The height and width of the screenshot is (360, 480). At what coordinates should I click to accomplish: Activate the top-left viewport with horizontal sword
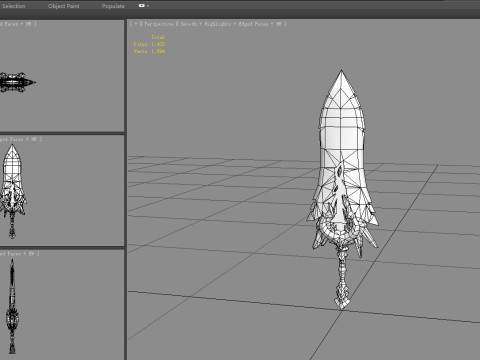click(62, 76)
